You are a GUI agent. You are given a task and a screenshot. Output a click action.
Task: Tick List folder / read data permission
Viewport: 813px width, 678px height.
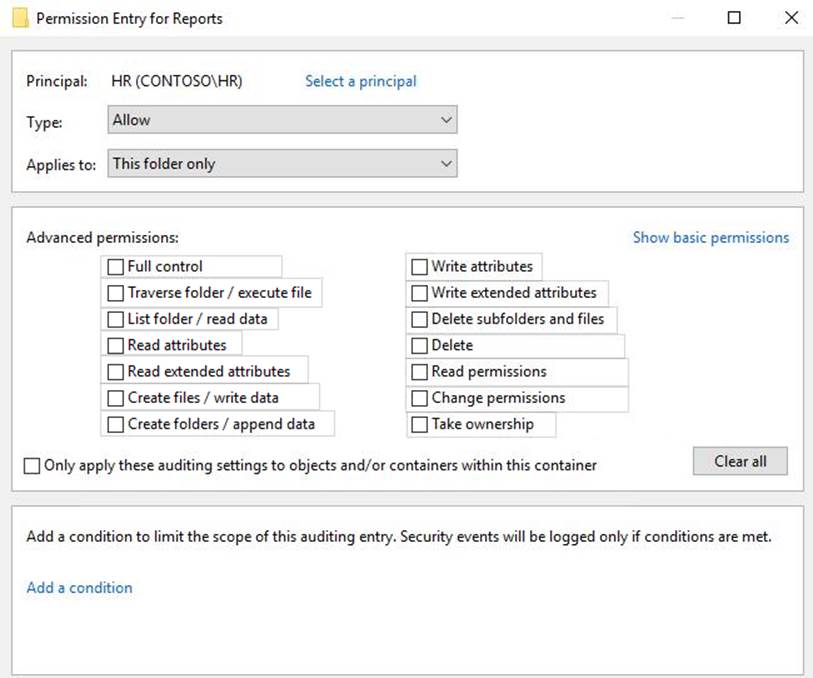[116, 320]
